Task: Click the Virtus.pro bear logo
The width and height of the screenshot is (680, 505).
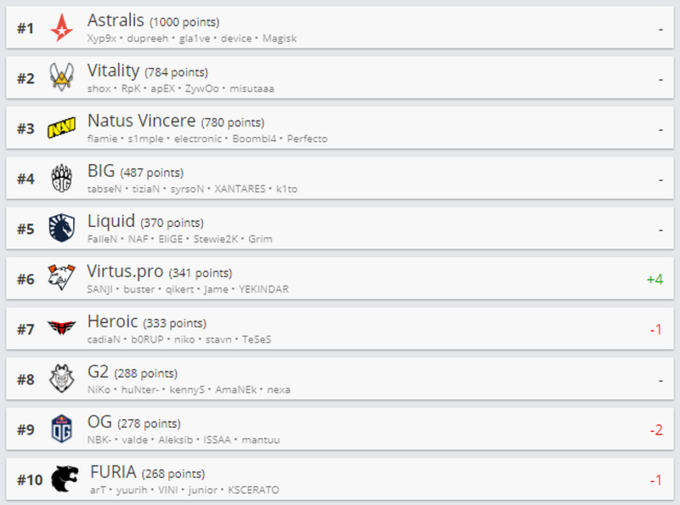Action: pos(61,277)
